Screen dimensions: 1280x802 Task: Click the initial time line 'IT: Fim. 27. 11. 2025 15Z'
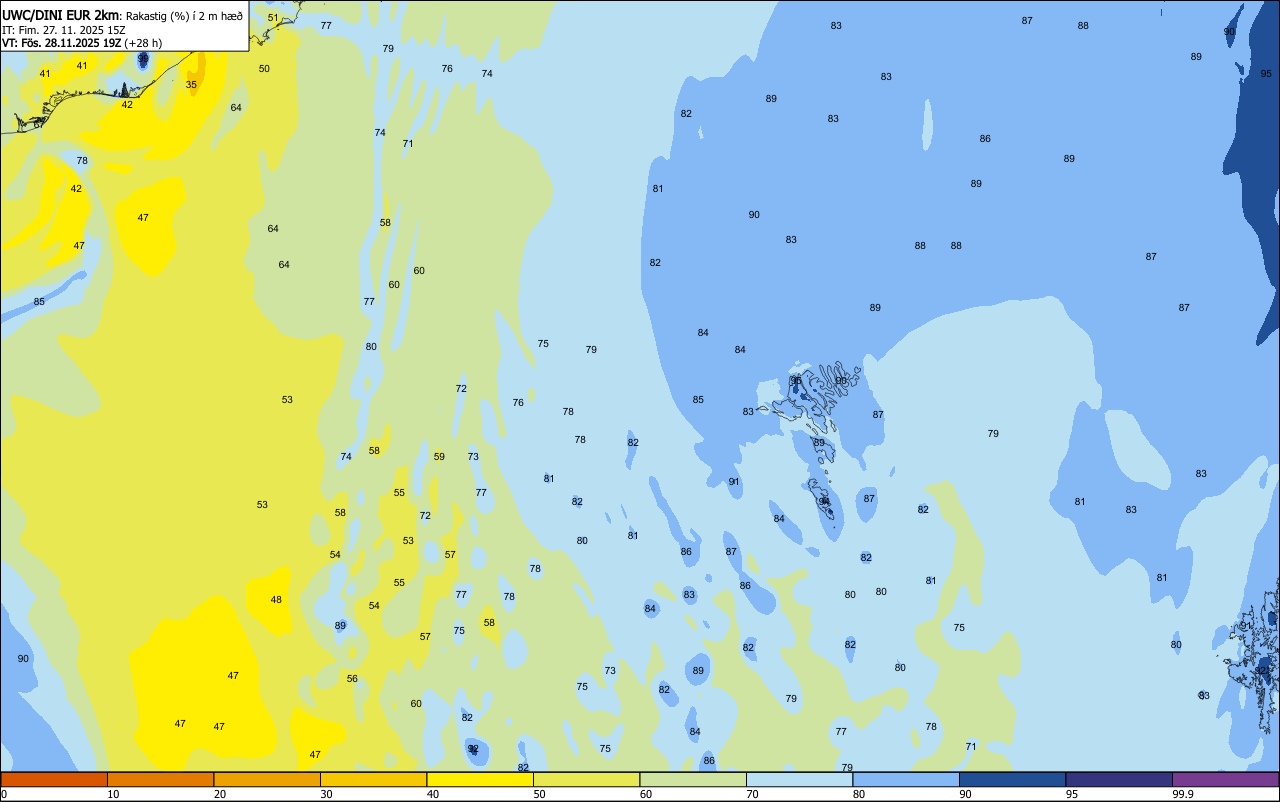coord(63,30)
